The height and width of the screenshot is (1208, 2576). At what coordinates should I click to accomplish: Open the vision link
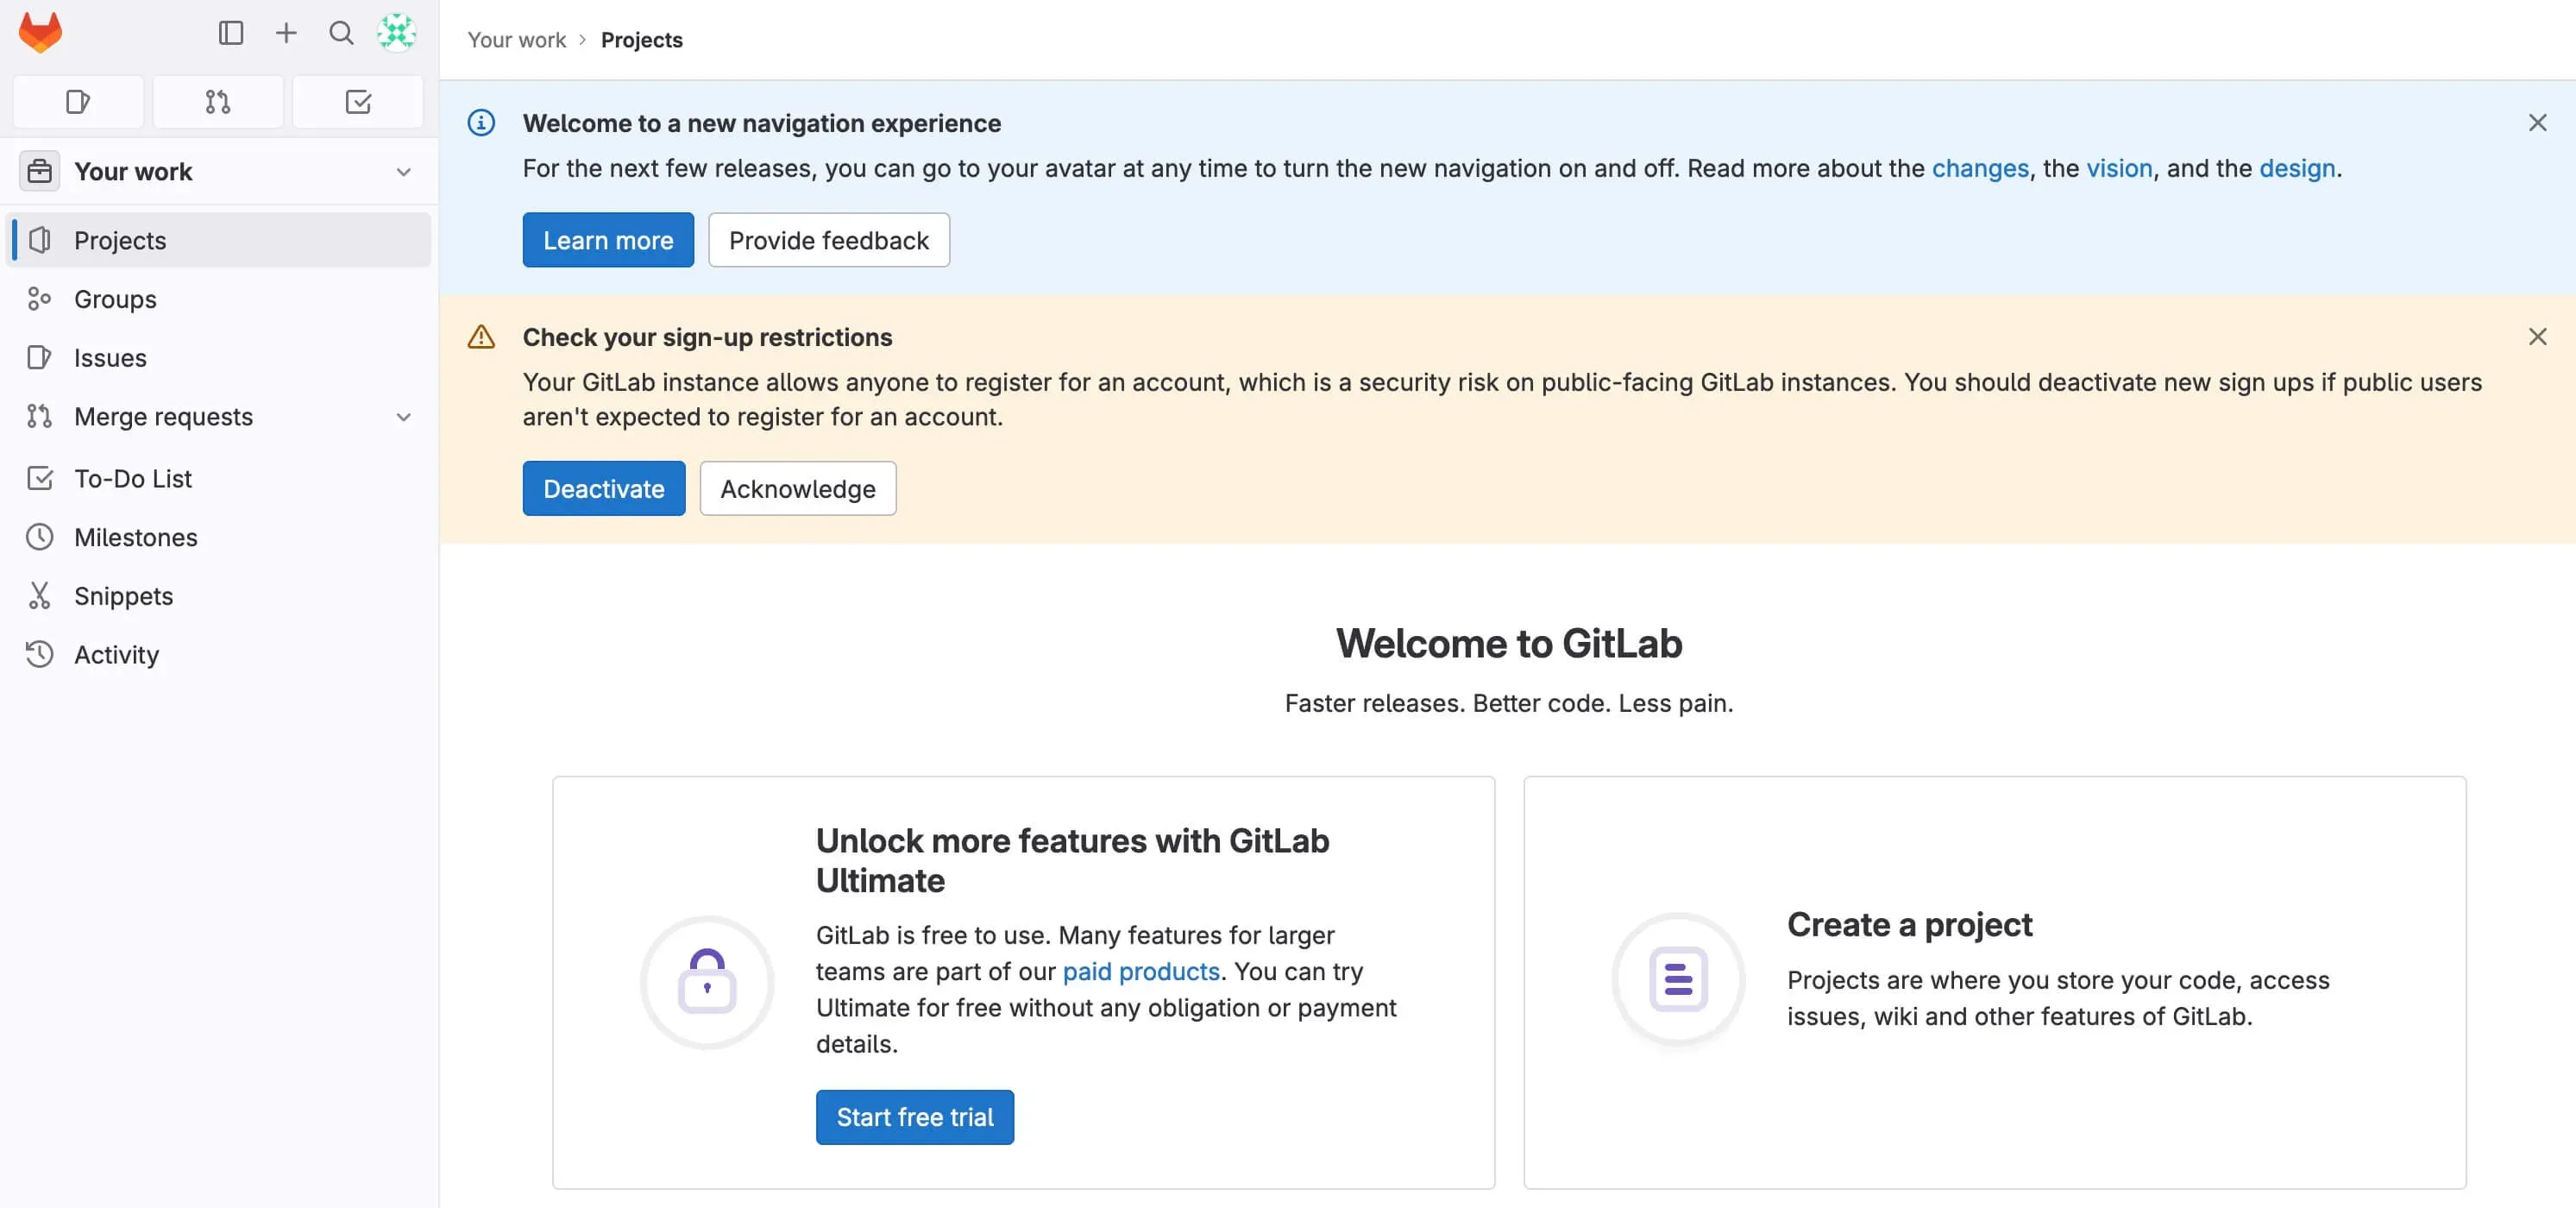click(x=2119, y=168)
